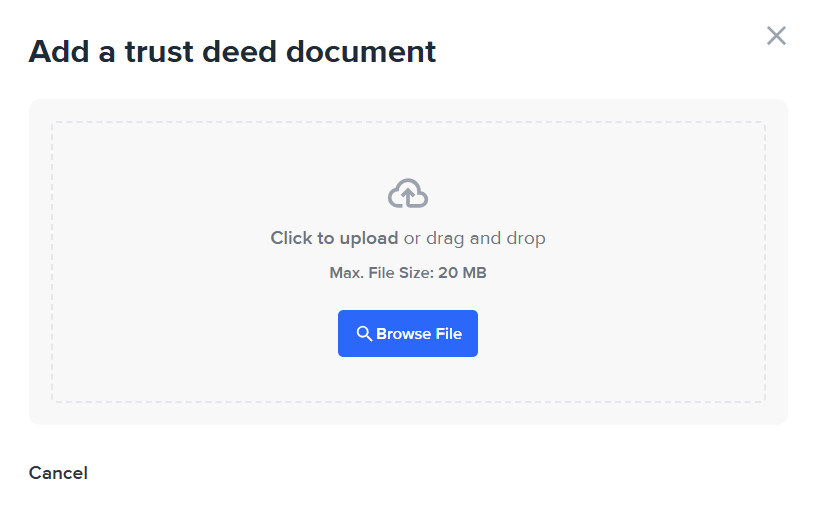The height and width of the screenshot is (515, 817).
Task: Click the 'Browse File' label text
Action: pyautogui.click(x=419, y=334)
